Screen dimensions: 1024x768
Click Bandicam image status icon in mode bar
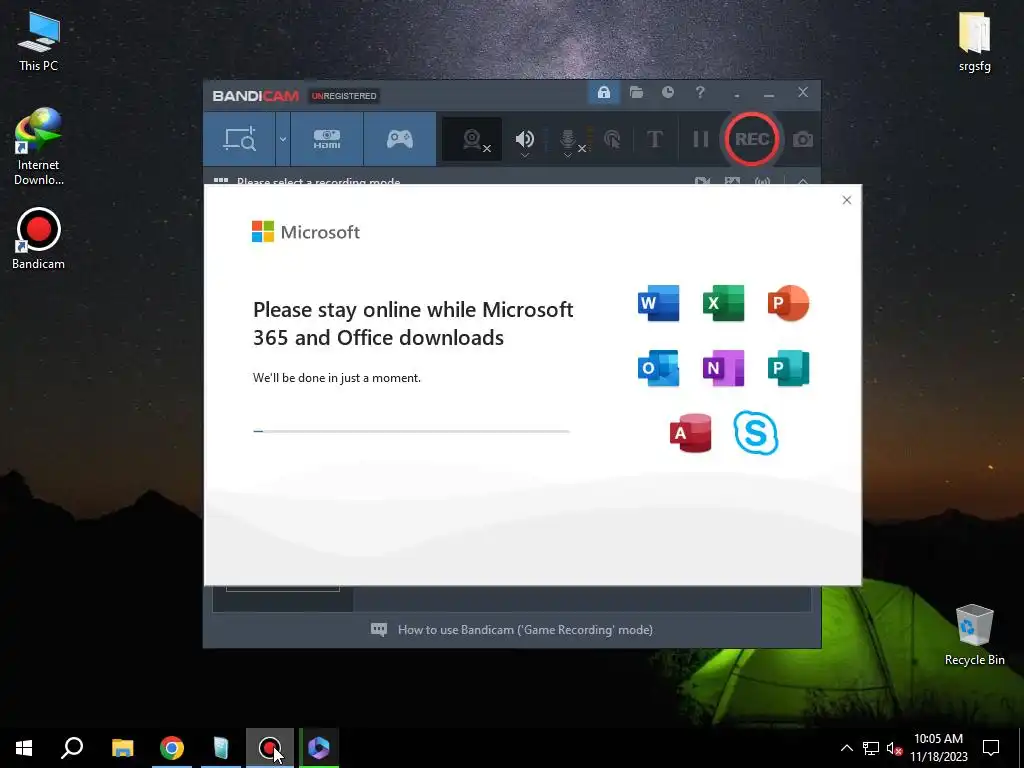pos(732,181)
